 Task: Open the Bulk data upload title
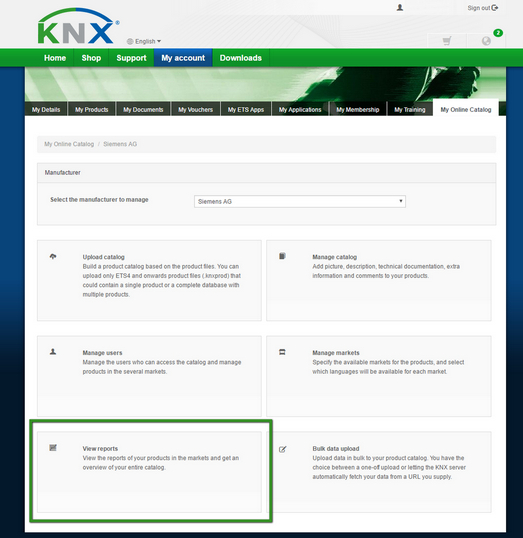pos(336,448)
